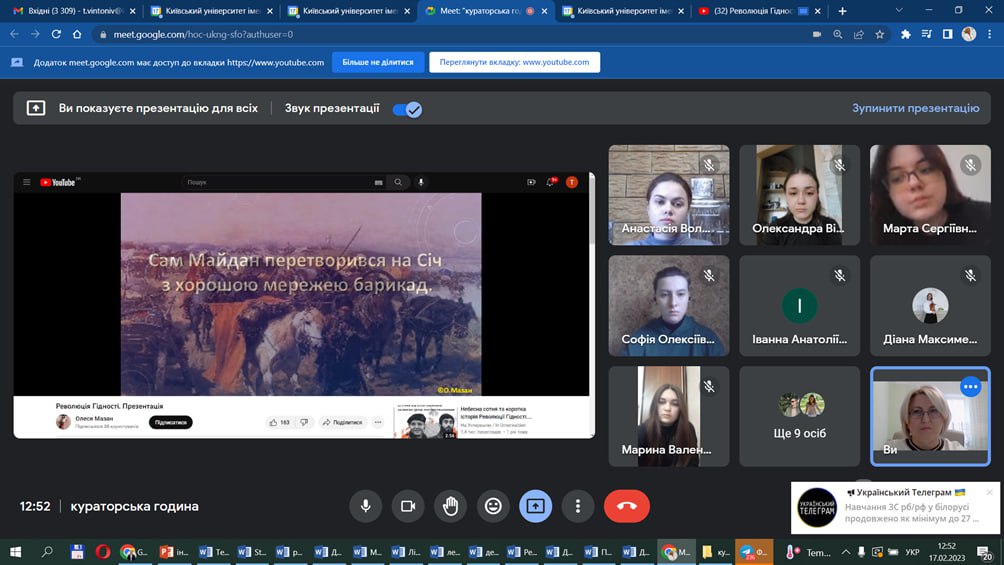This screenshot has height=565, width=1004.
Task: Click the present screen button
Action: tap(535, 506)
